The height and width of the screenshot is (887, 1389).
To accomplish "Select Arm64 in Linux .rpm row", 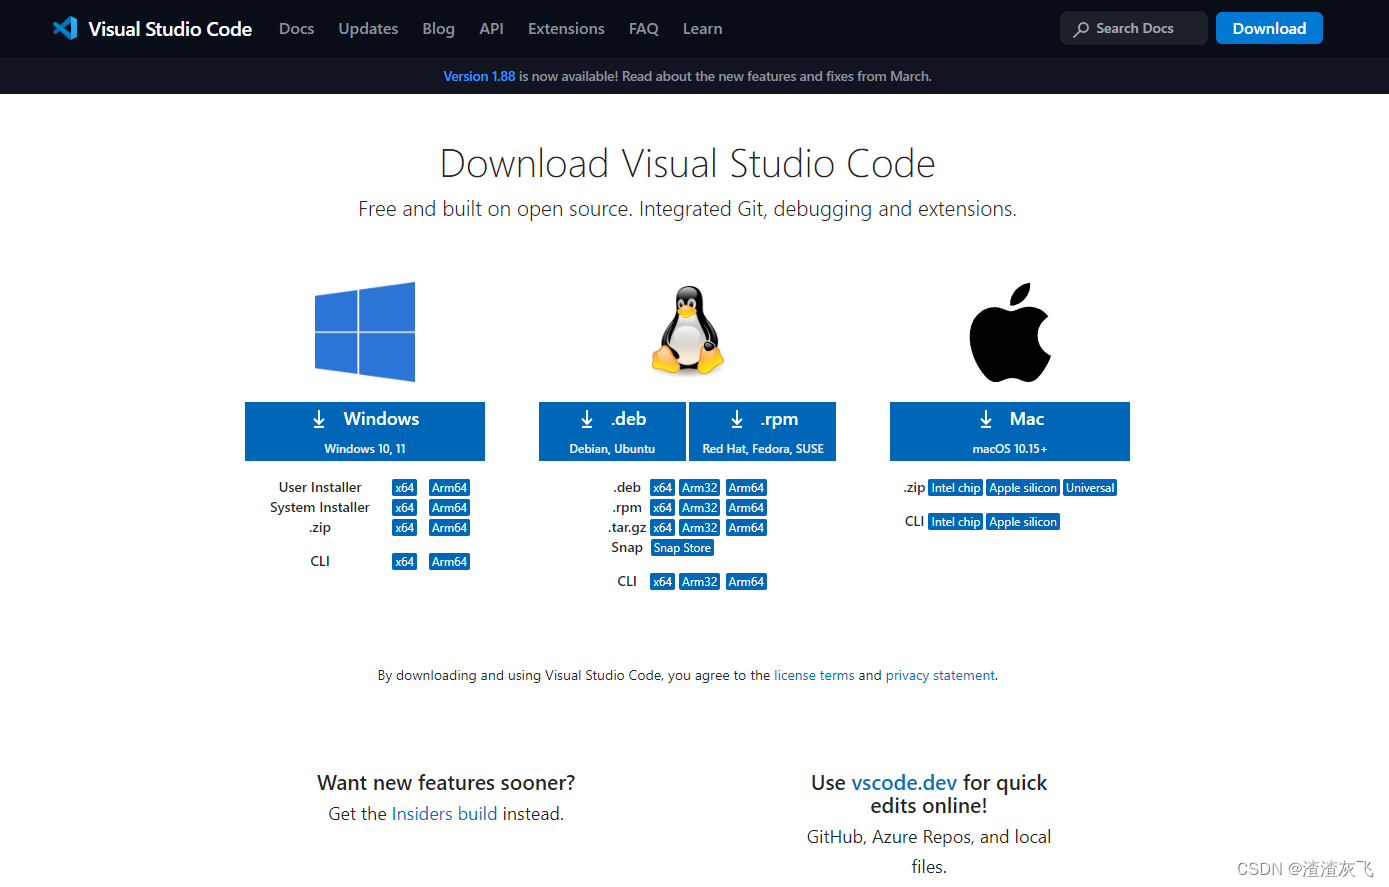I will coord(746,508).
